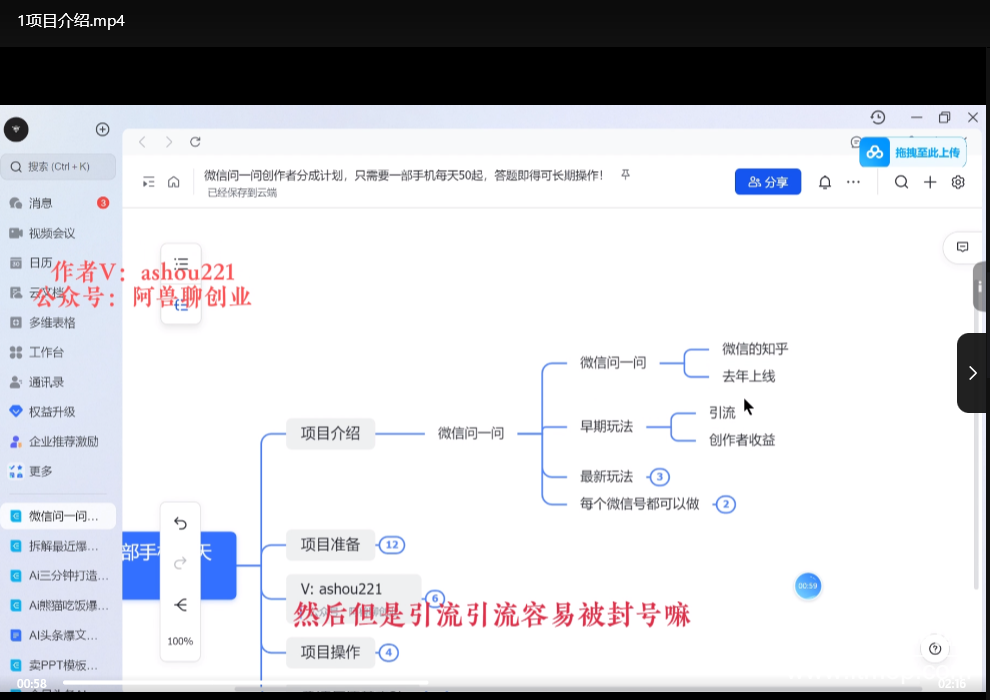This screenshot has width=990, height=700.
Task: Expand 每个微信号都可以做 badge 2
Action: [725, 504]
